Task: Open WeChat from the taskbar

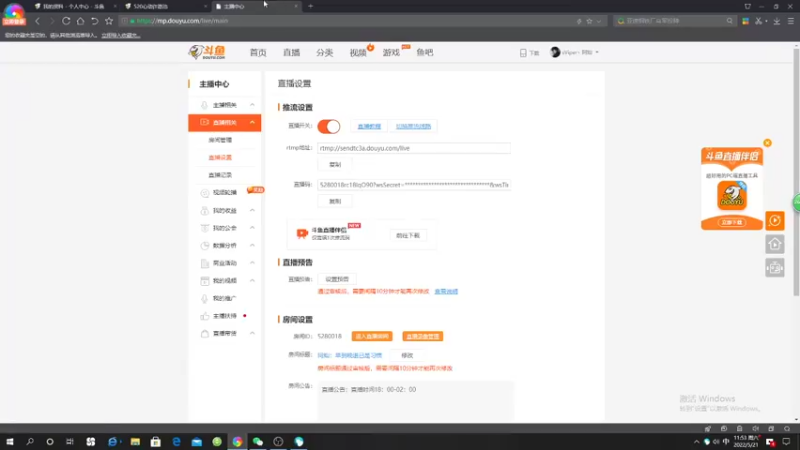Action: pos(258,441)
